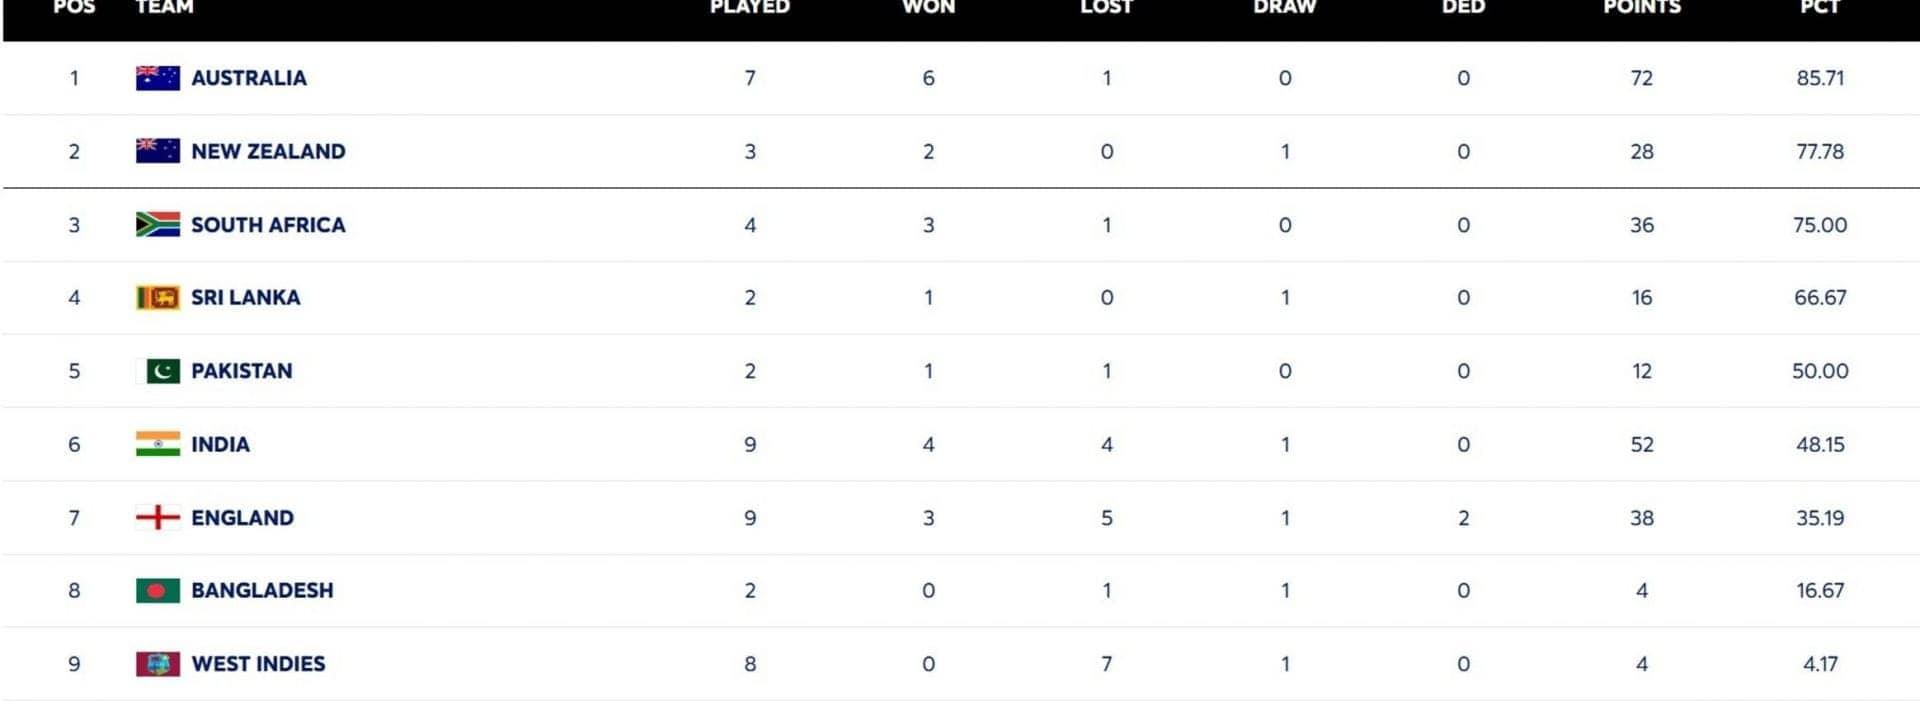This screenshot has width=1920, height=701.
Task: Click the New Zealand flag icon
Action: tap(158, 151)
